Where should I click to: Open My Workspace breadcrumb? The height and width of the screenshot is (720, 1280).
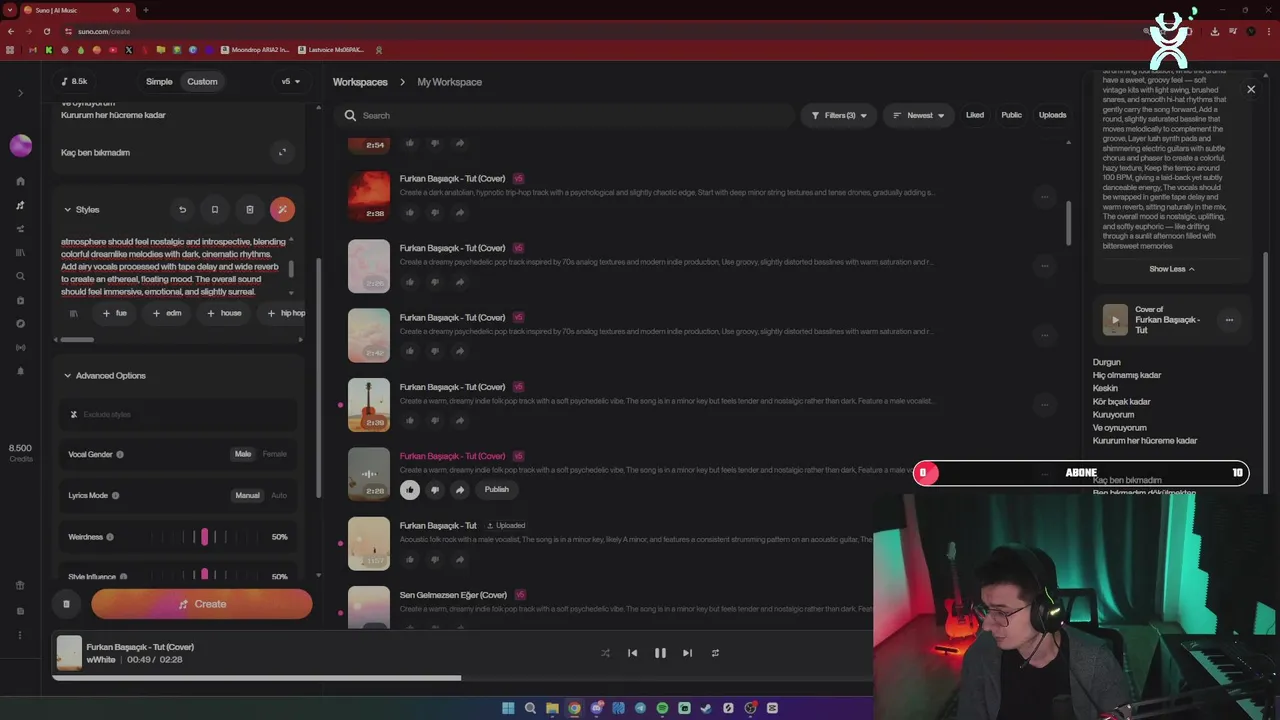coord(449,82)
